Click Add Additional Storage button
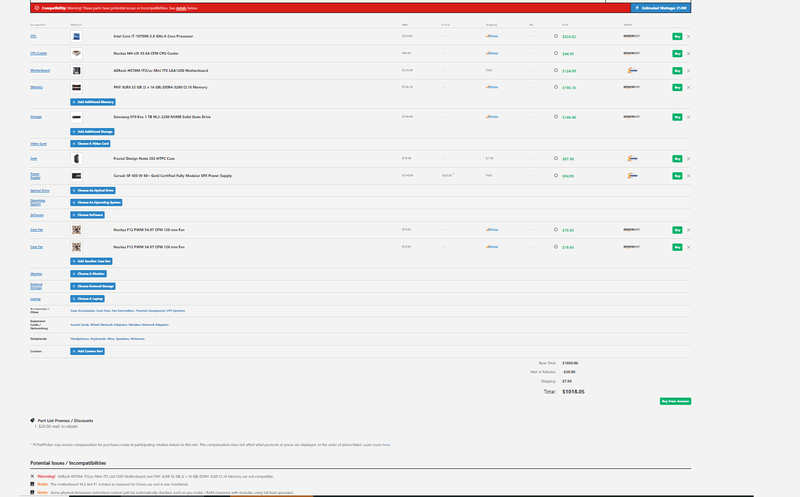Viewport: 800px width, 497px height. 92,132
